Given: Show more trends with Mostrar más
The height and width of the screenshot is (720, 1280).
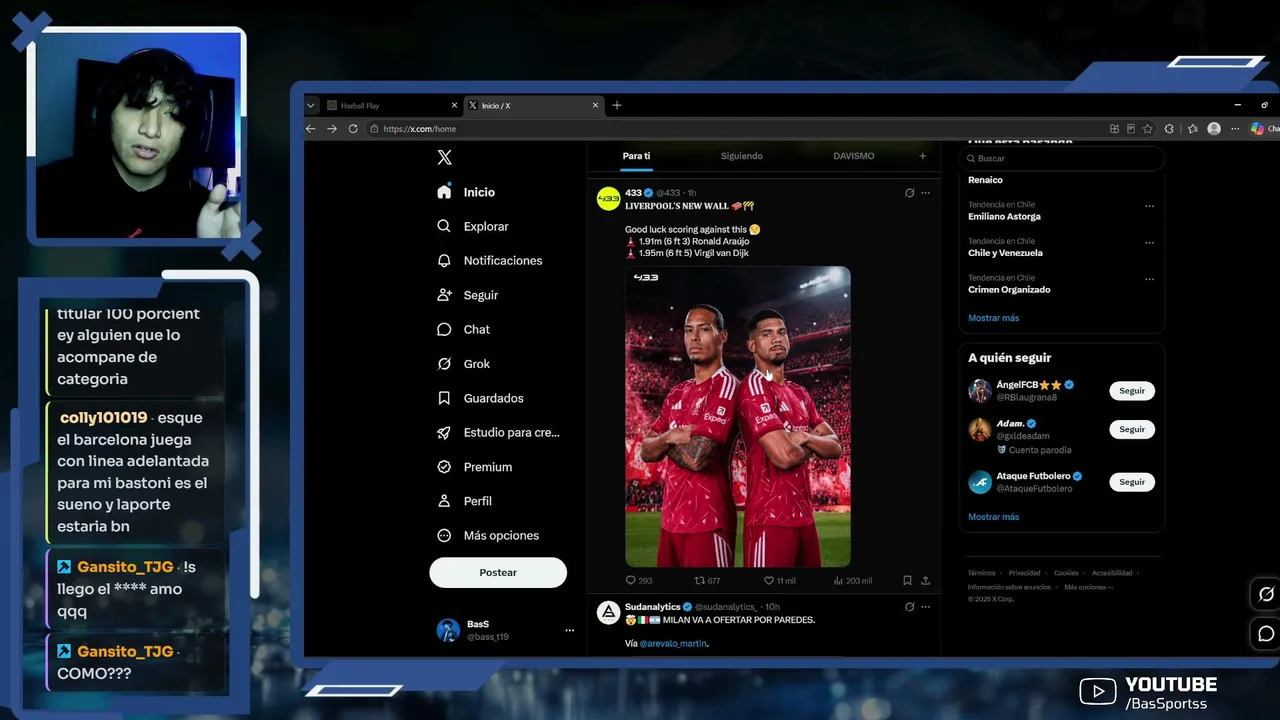Looking at the screenshot, I should coord(993,318).
